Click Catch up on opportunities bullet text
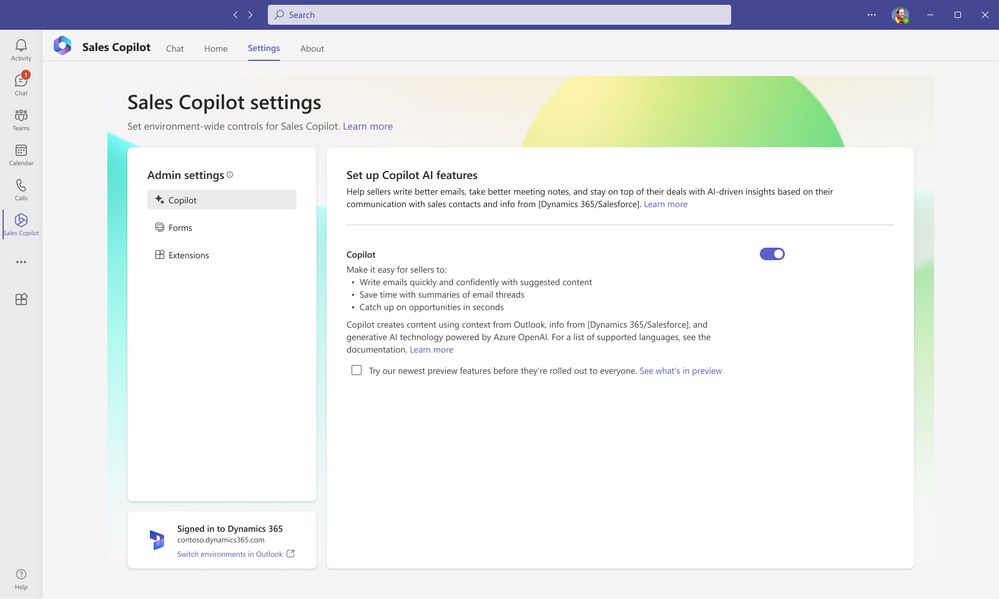Screen dimensions: 999x599 [x=431, y=307]
